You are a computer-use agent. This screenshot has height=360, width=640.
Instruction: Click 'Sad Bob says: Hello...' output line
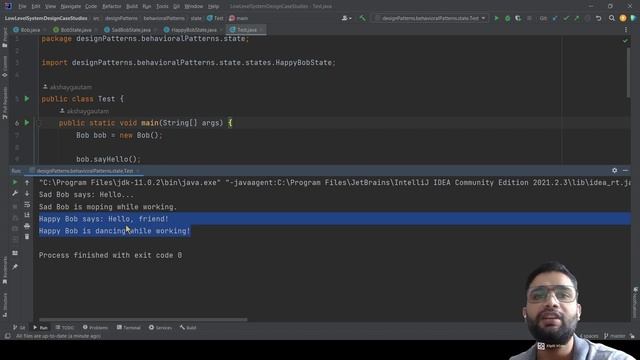86,195
